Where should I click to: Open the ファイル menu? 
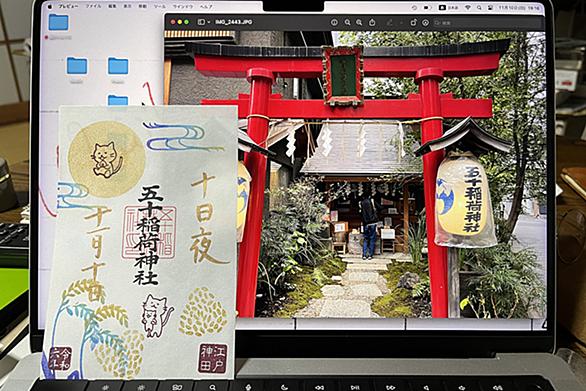[x=93, y=6]
